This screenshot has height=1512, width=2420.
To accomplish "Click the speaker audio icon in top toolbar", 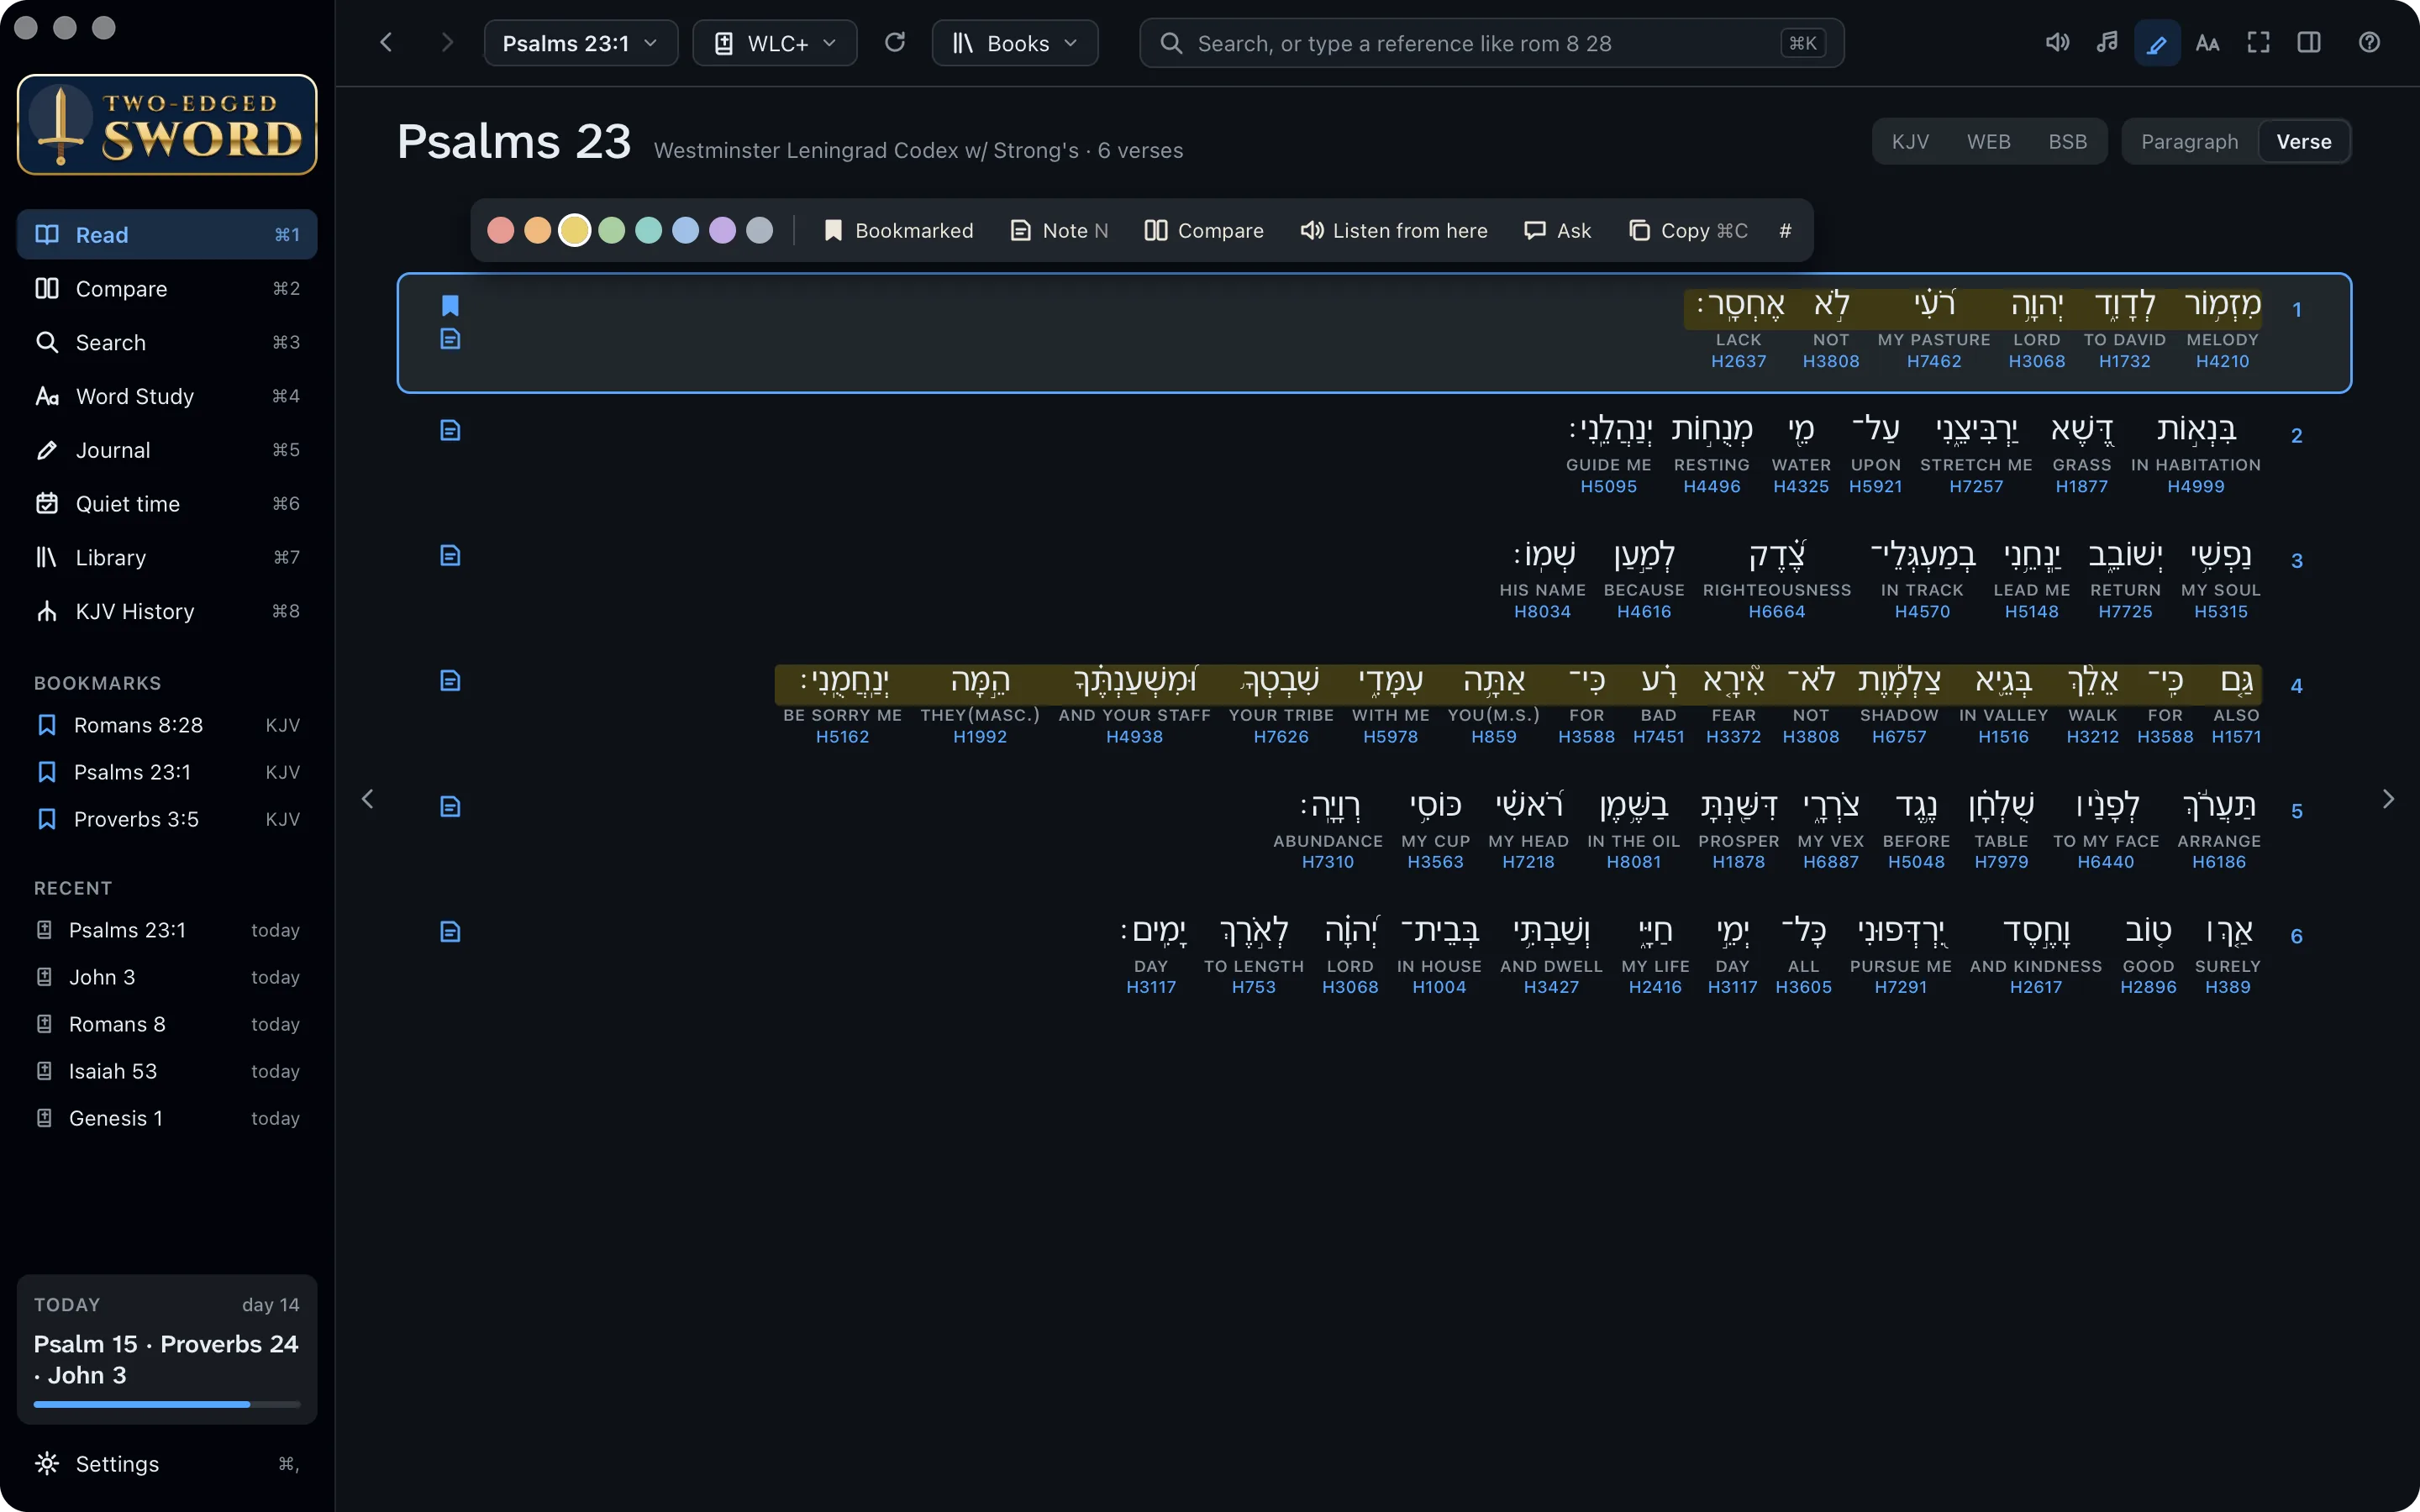I will pyautogui.click(x=2057, y=43).
